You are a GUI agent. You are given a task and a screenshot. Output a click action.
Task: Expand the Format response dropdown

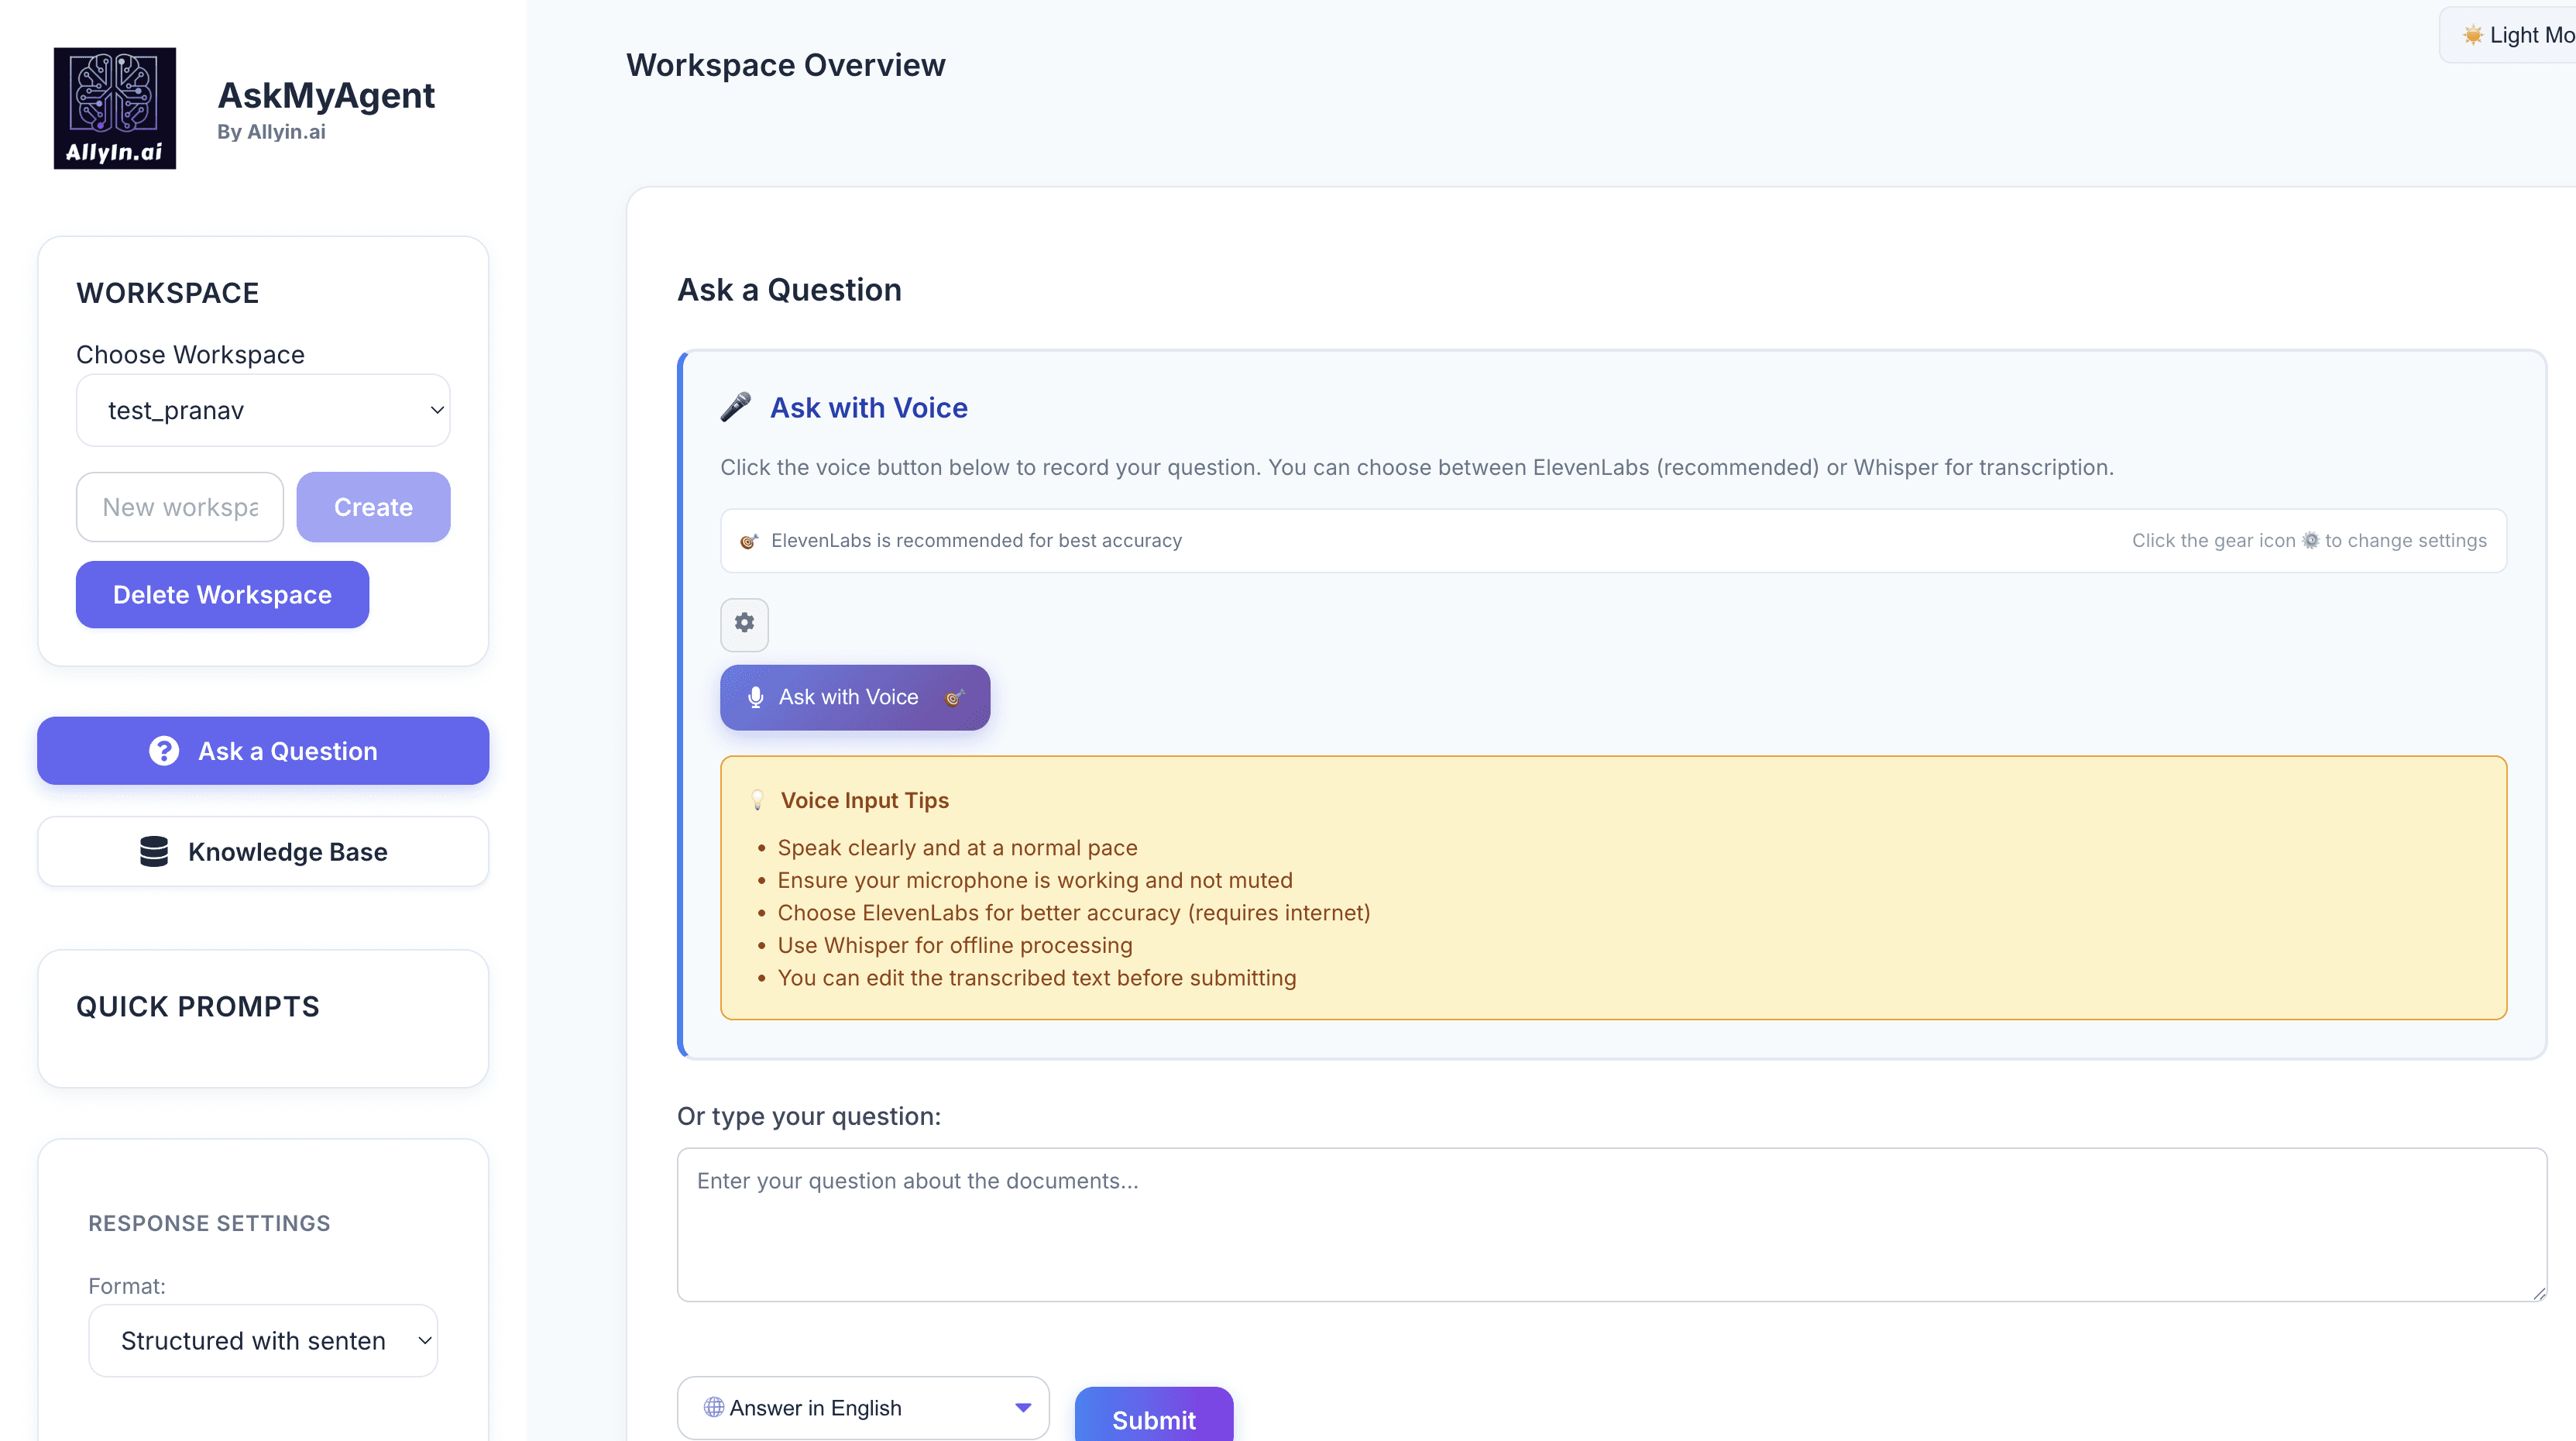(x=263, y=1340)
